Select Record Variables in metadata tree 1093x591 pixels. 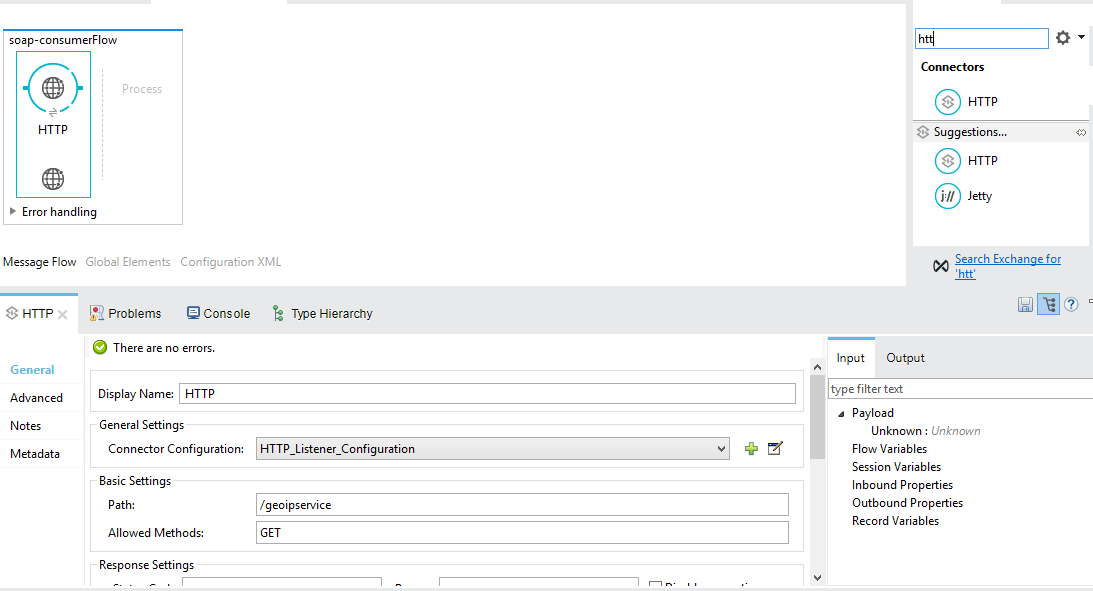coord(895,521)
